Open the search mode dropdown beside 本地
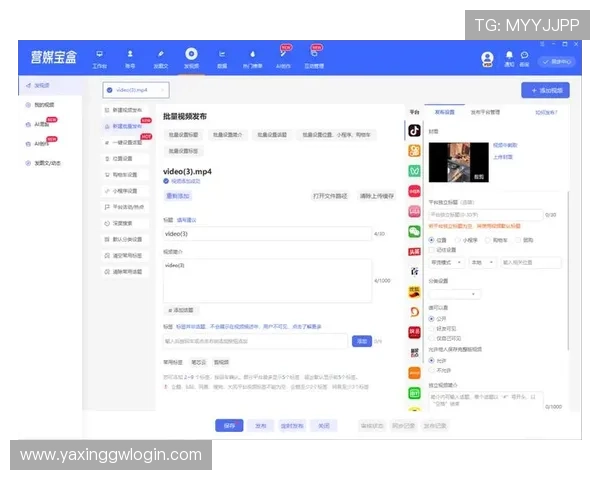The image size is (600, 480). tap(447, 263)
